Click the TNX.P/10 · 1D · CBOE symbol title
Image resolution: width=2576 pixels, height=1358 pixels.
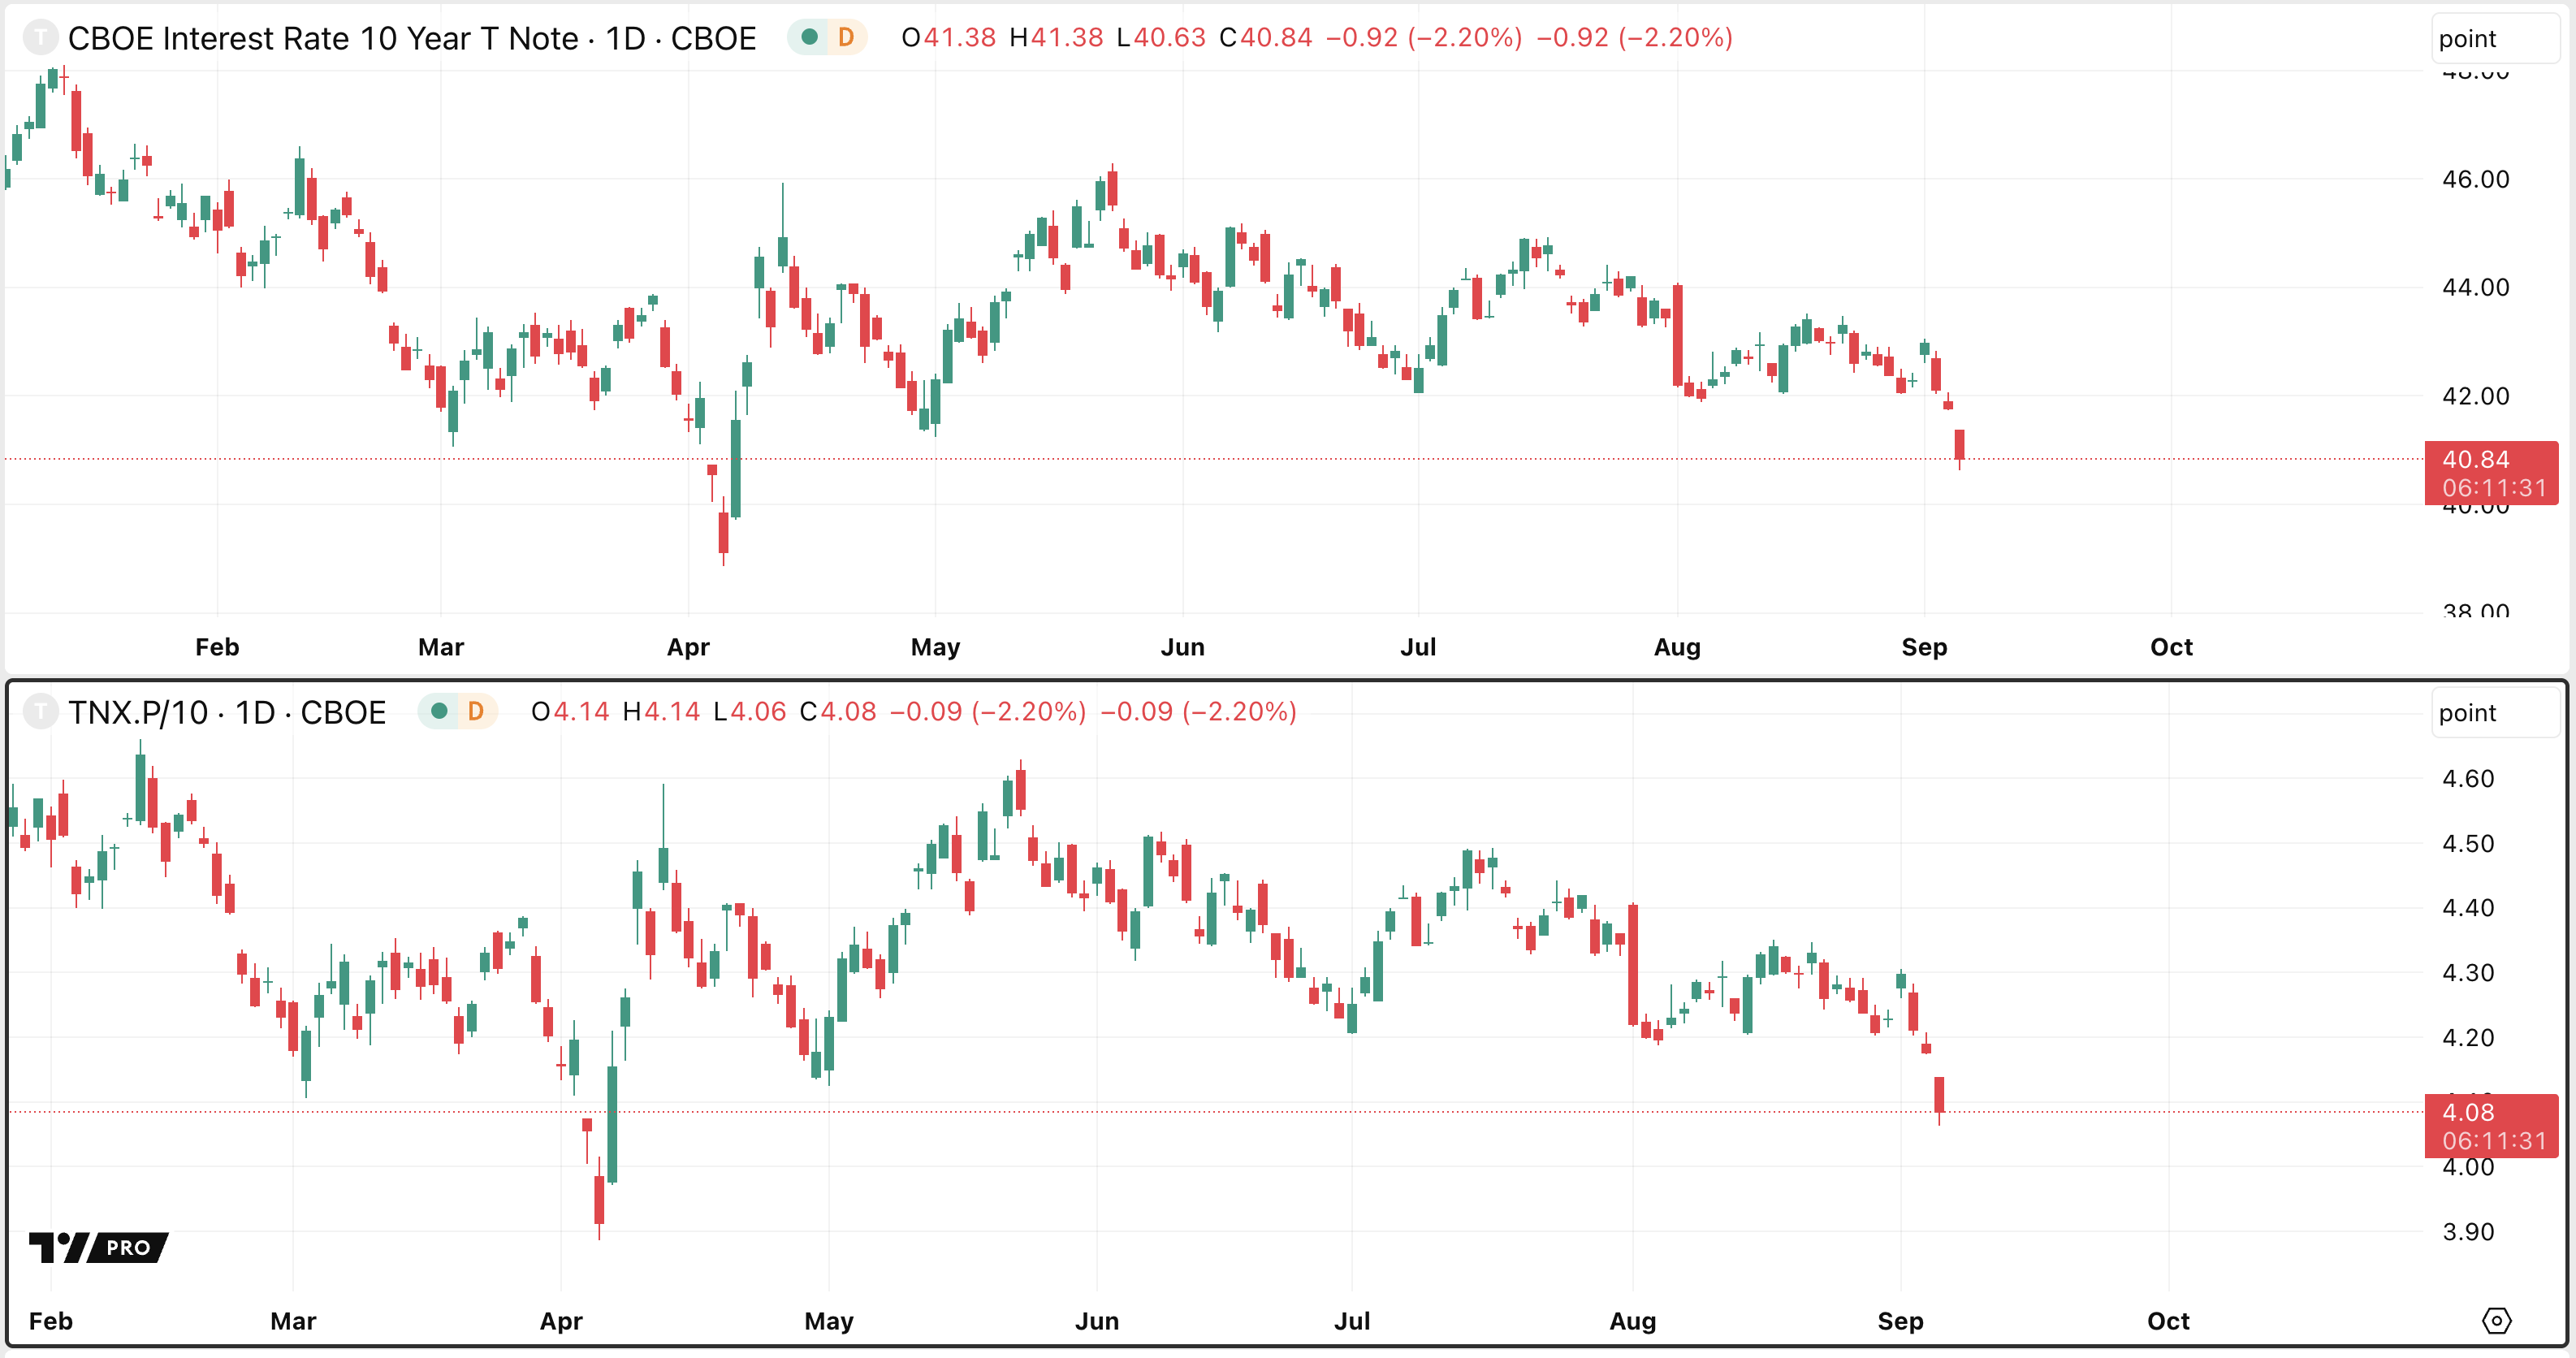click(x=227, y=712)
